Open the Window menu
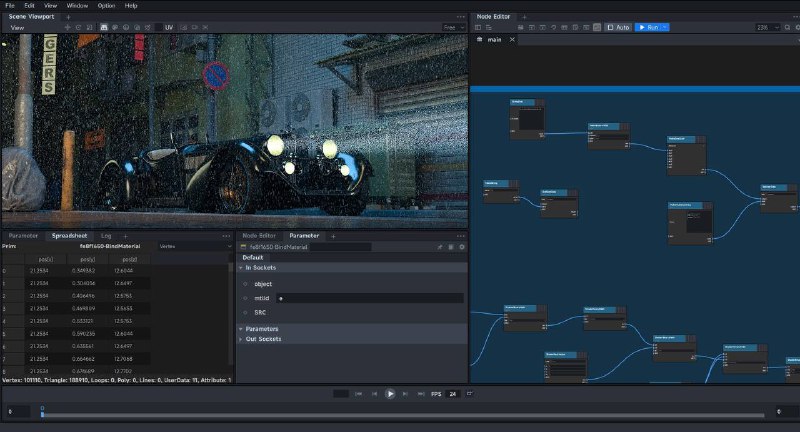 (78, 6)
